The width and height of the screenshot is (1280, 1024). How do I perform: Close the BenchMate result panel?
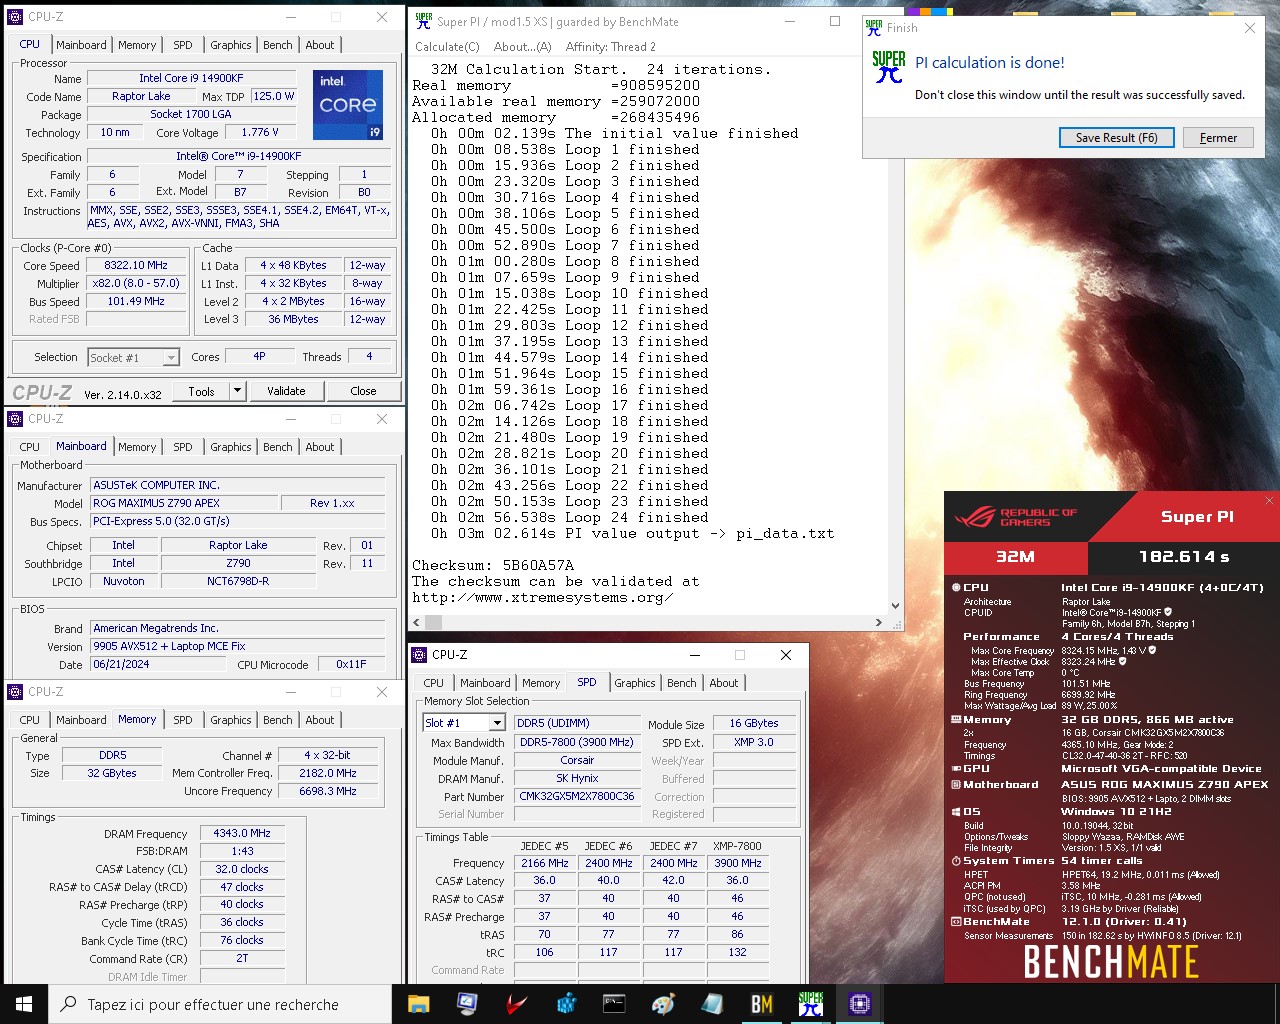tap(1269, 501)
